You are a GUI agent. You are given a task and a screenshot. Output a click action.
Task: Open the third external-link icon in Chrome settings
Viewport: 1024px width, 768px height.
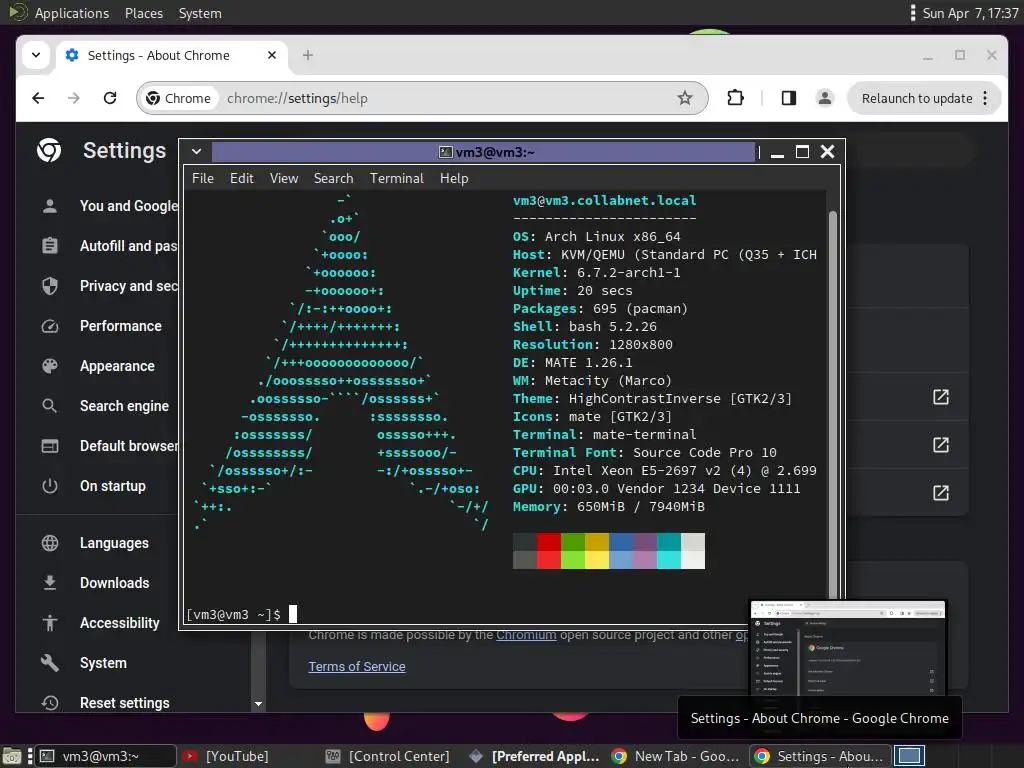coord(940,492)
